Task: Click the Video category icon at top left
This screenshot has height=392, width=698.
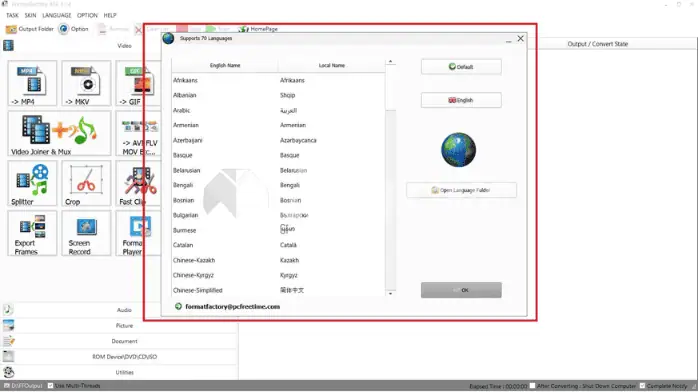Action: [8, 45]
